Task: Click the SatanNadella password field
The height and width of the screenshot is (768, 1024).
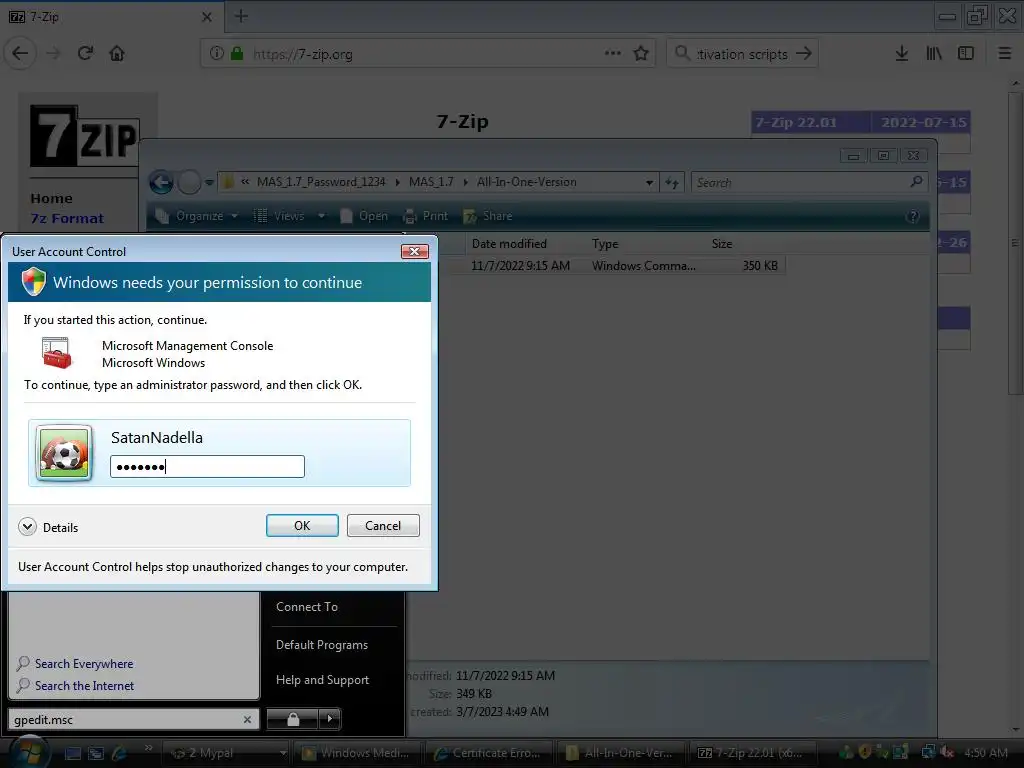Action: tap(207, 466)
